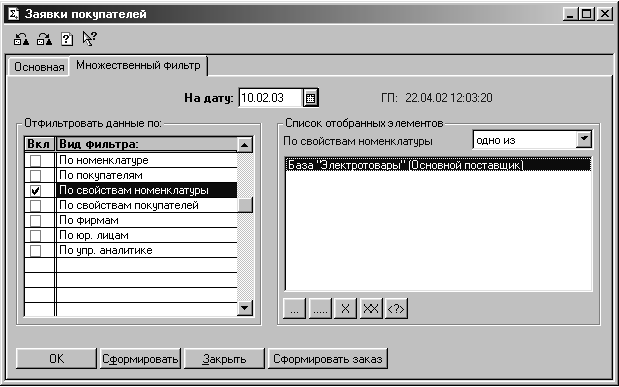Click the window title bar application icon
619x387 pixels.
pos(13,14)
